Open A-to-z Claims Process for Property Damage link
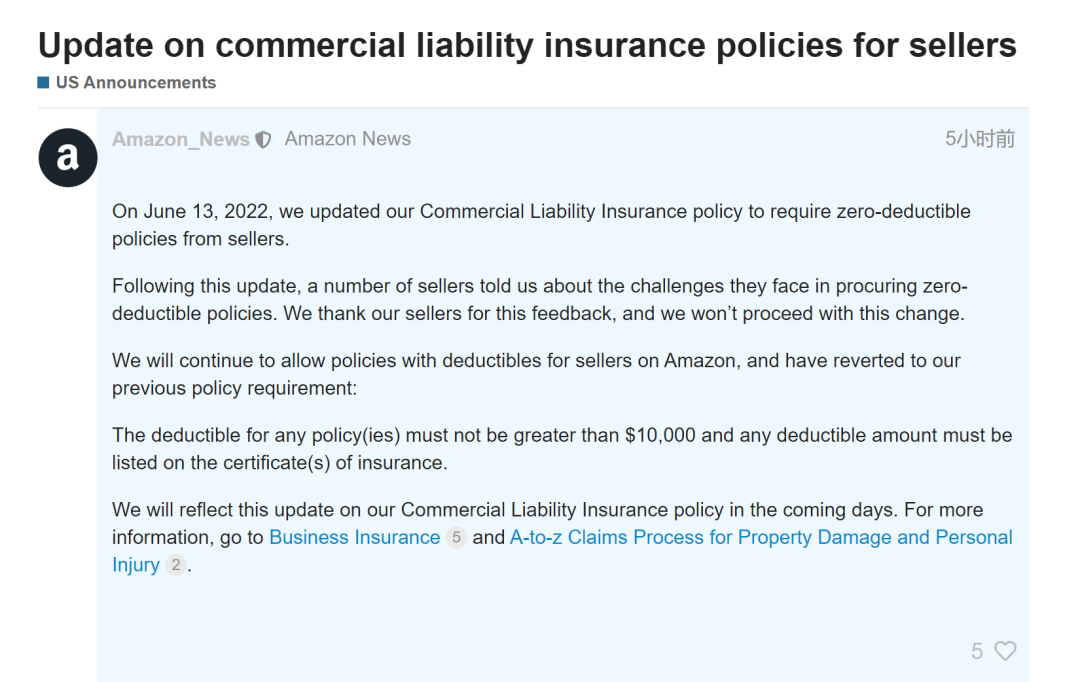 coord(761,537)
